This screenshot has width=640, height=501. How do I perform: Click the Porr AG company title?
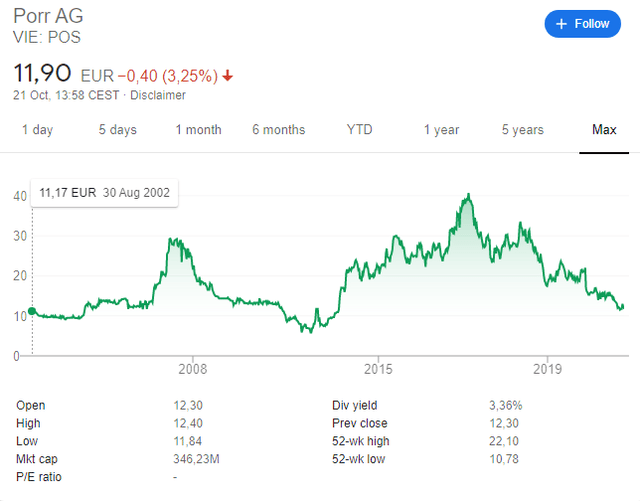[x=48, y=16]
